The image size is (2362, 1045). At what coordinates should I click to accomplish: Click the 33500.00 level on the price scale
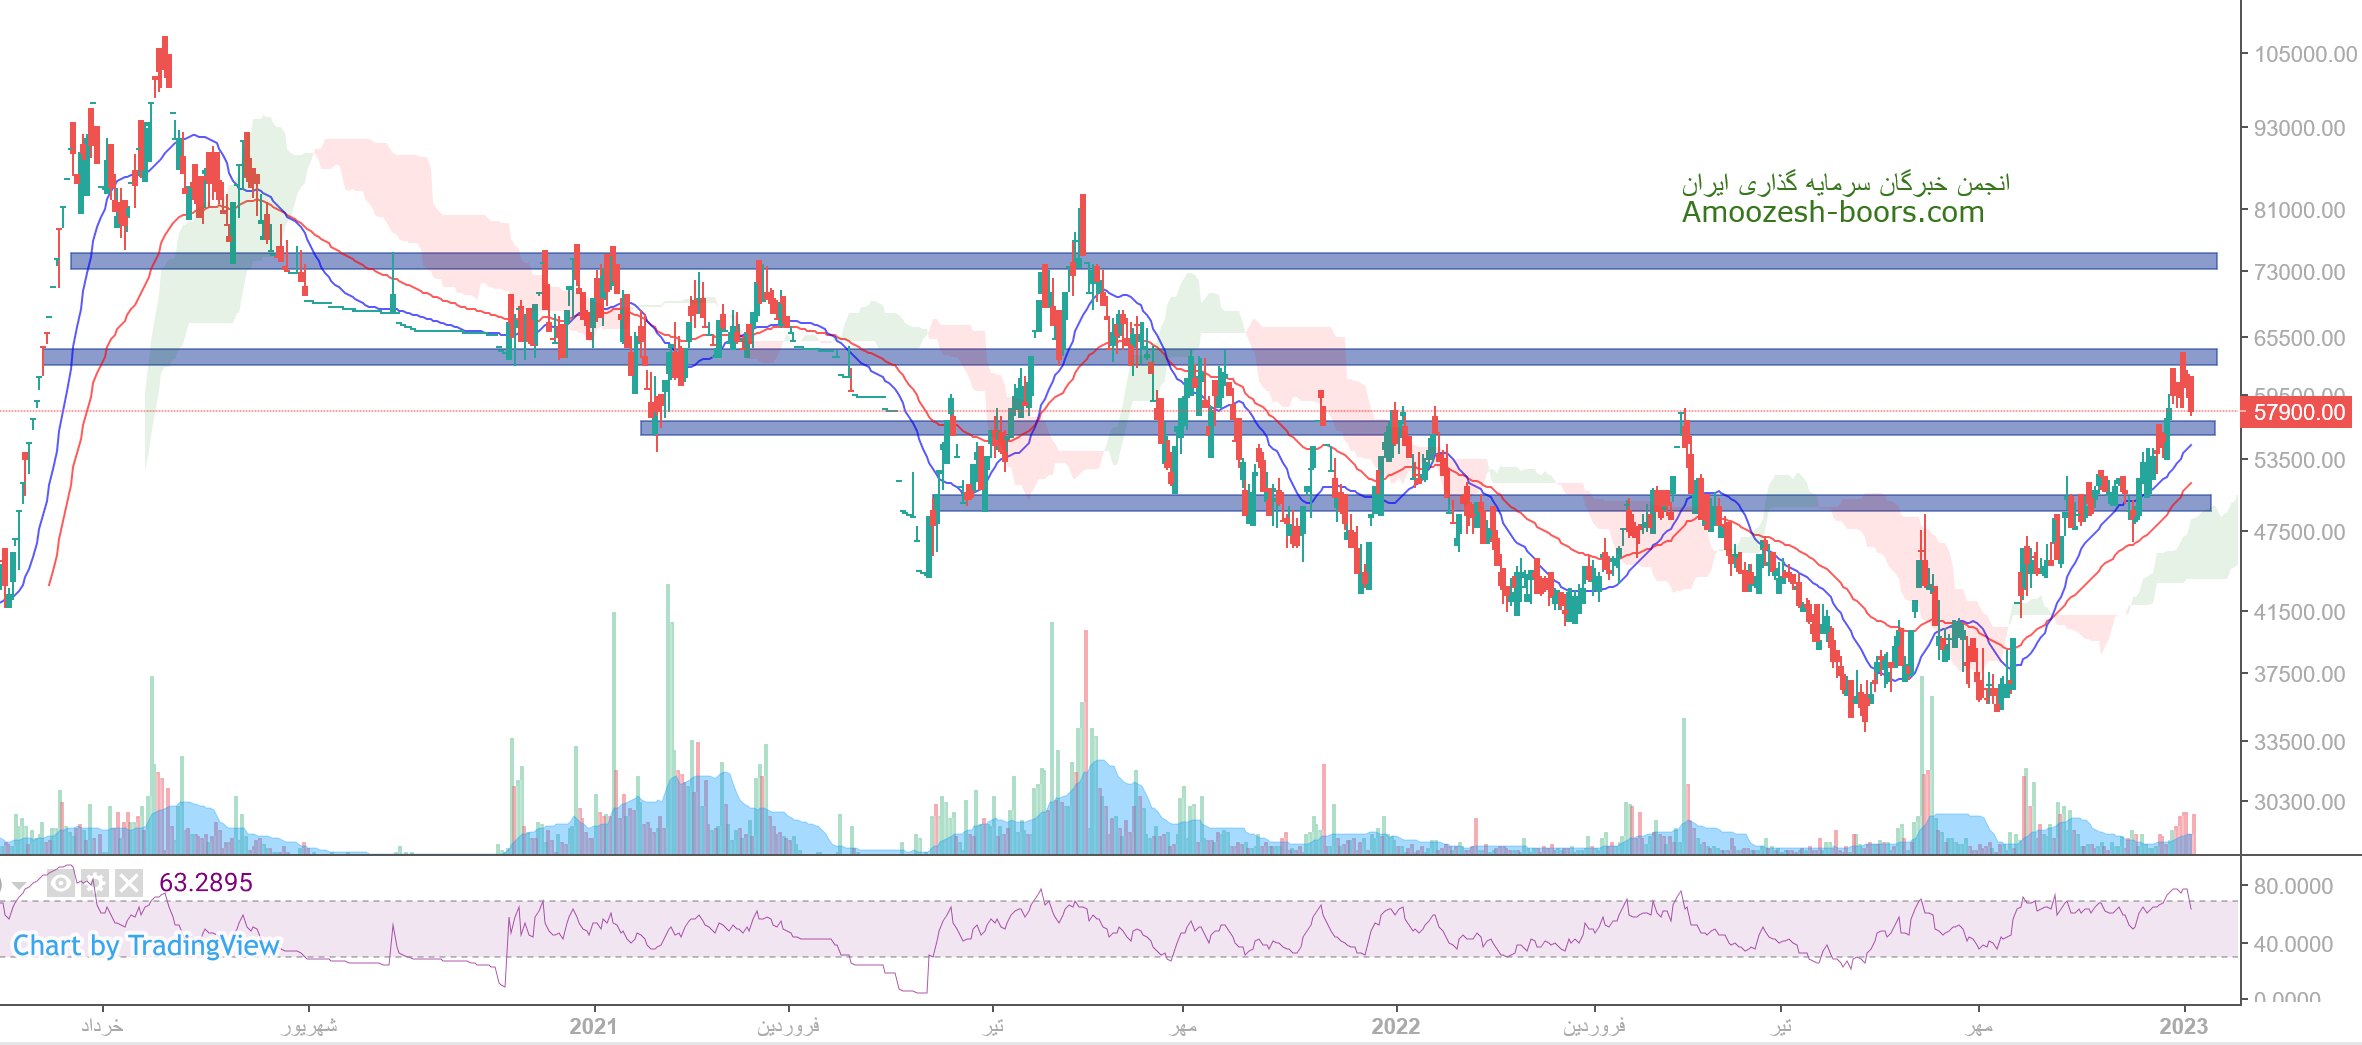tap(2298, 742)
